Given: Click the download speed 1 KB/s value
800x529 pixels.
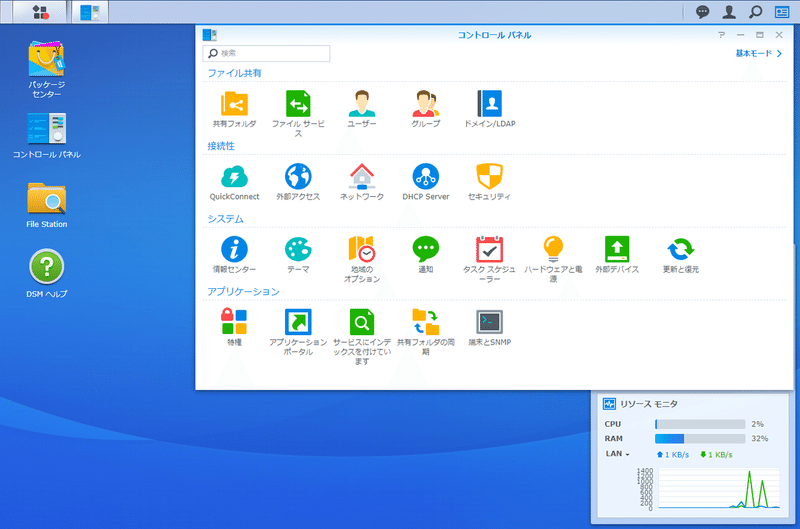Looking at the screenshot, I should pos(720,455).
